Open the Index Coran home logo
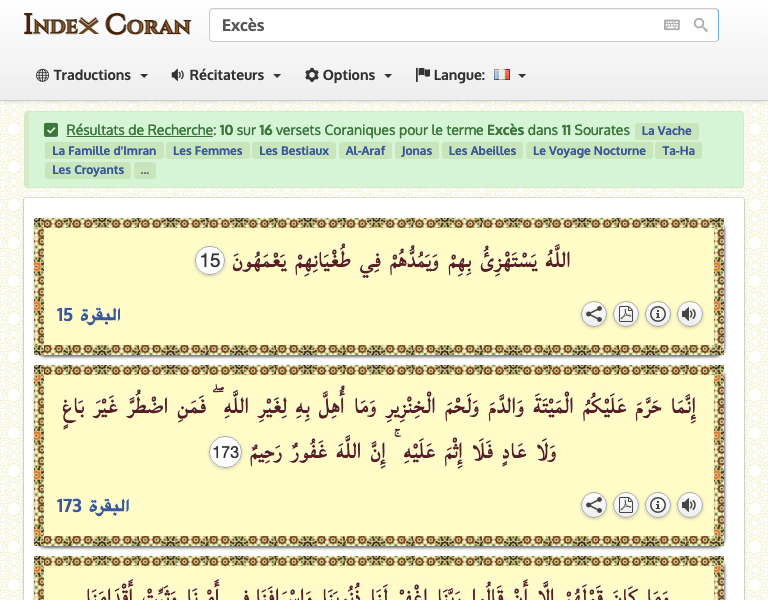The image size is (768, 600). (x=107, y=24)
